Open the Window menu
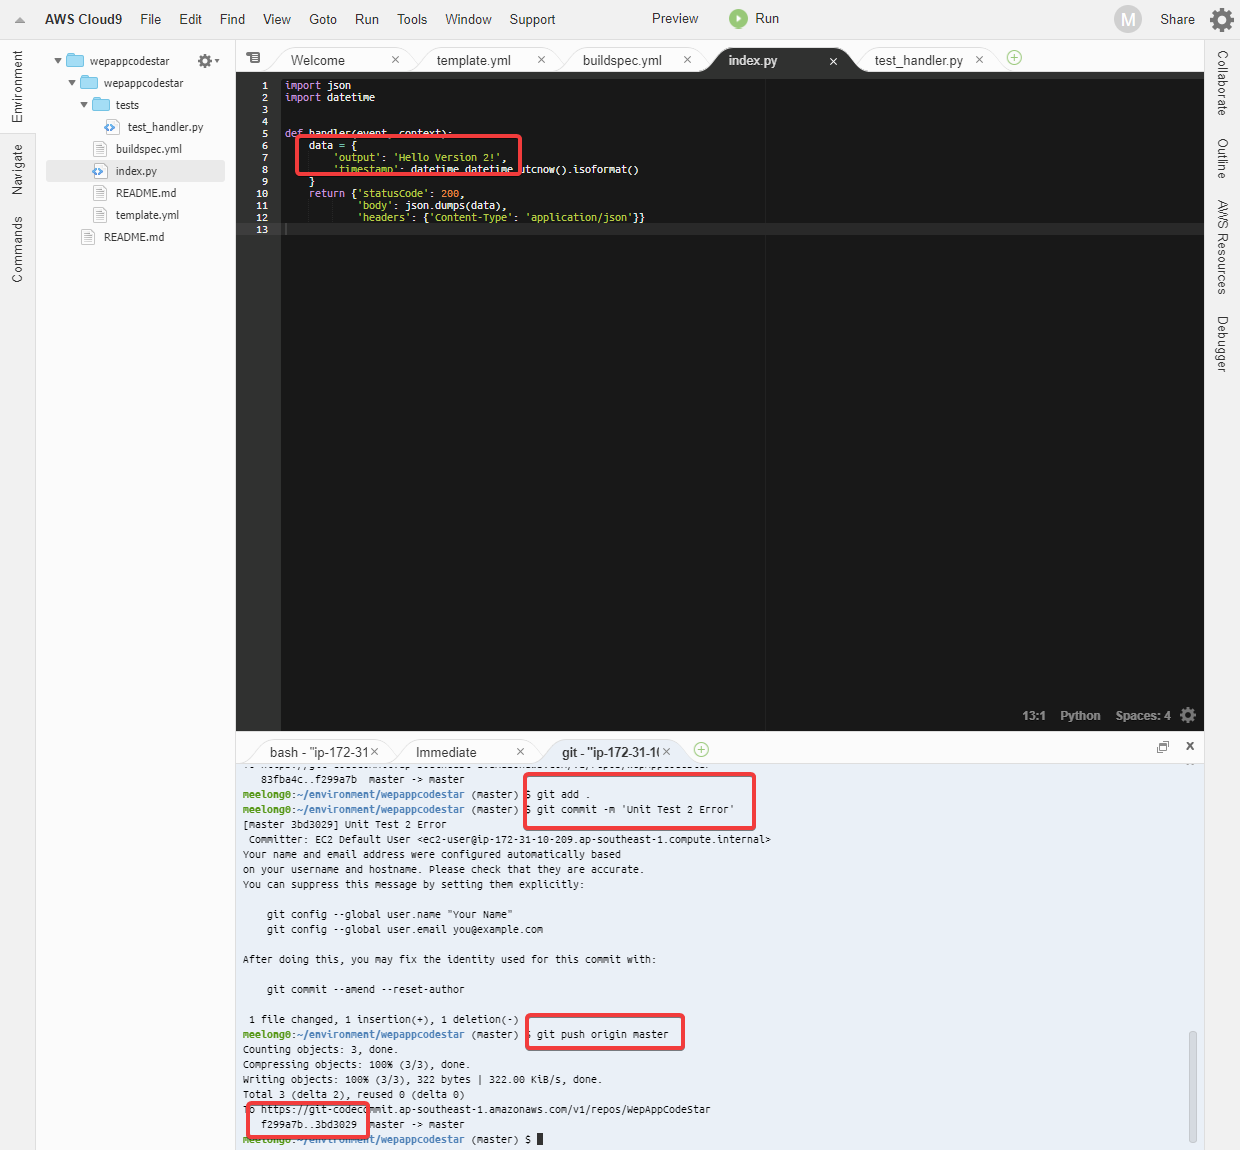This screenshot has height=1150, width=1240. 468,19
